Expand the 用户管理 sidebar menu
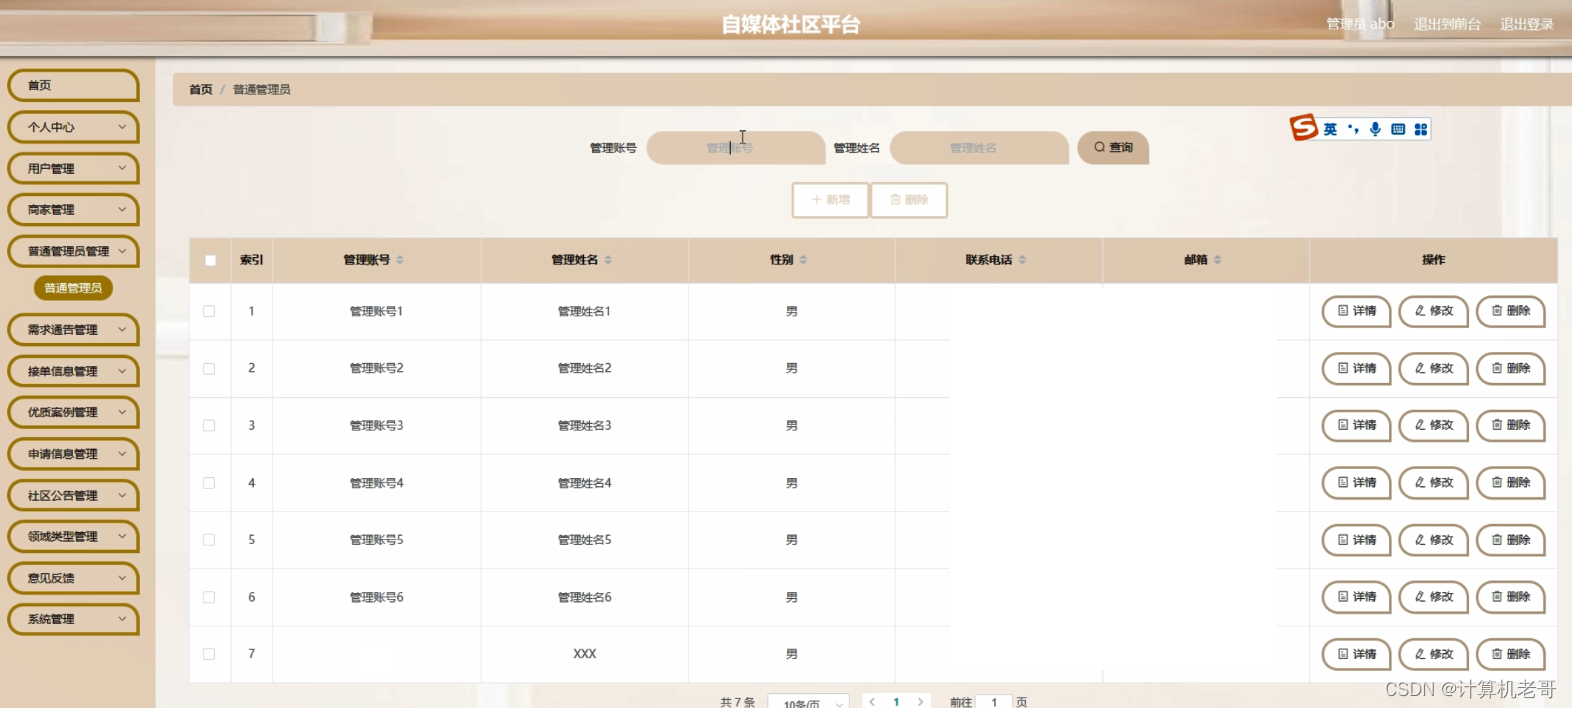 (73, 168)
